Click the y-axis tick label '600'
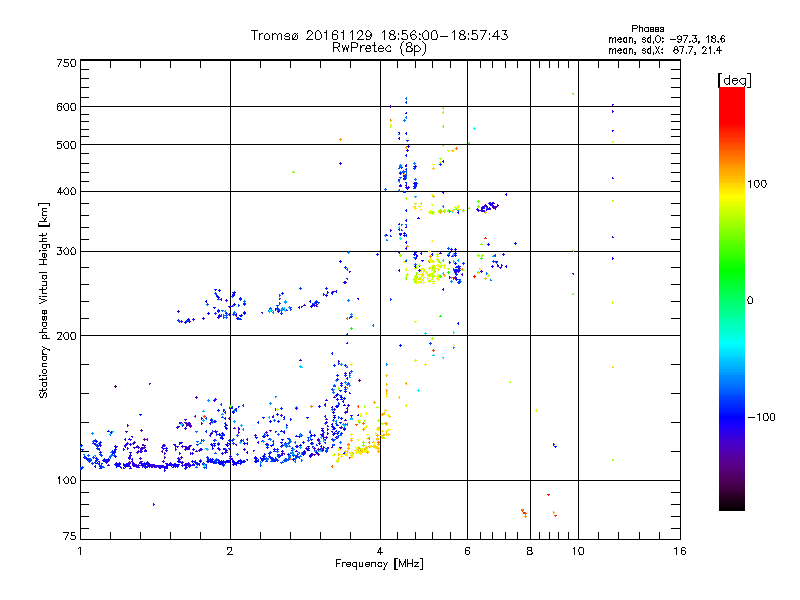This screenshot has width=800, height=600. (66, 107)
